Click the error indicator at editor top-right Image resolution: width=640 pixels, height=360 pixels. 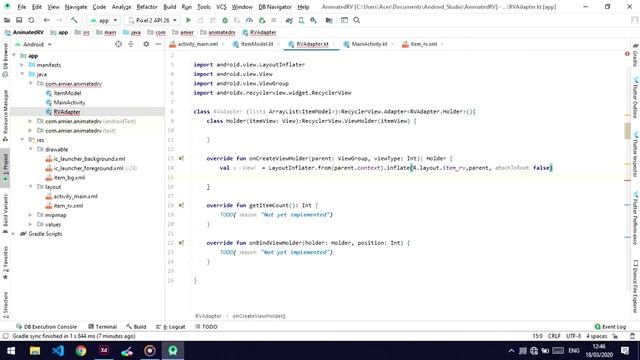pos(627,54)
